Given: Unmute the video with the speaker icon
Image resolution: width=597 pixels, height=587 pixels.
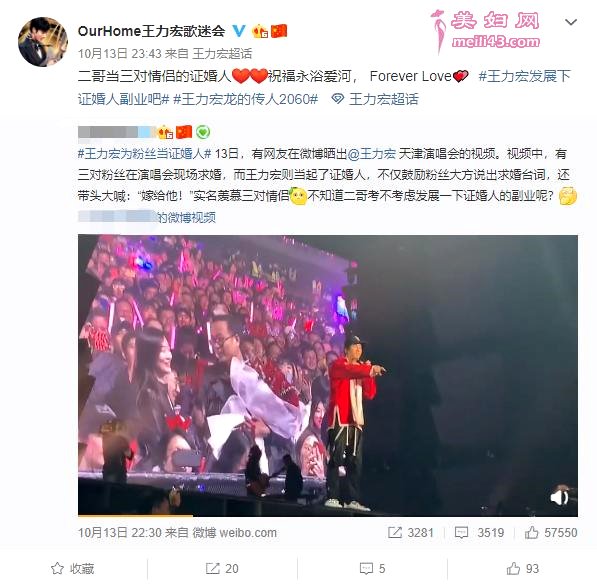Looking at the screenshot, I should coord(559,497).
